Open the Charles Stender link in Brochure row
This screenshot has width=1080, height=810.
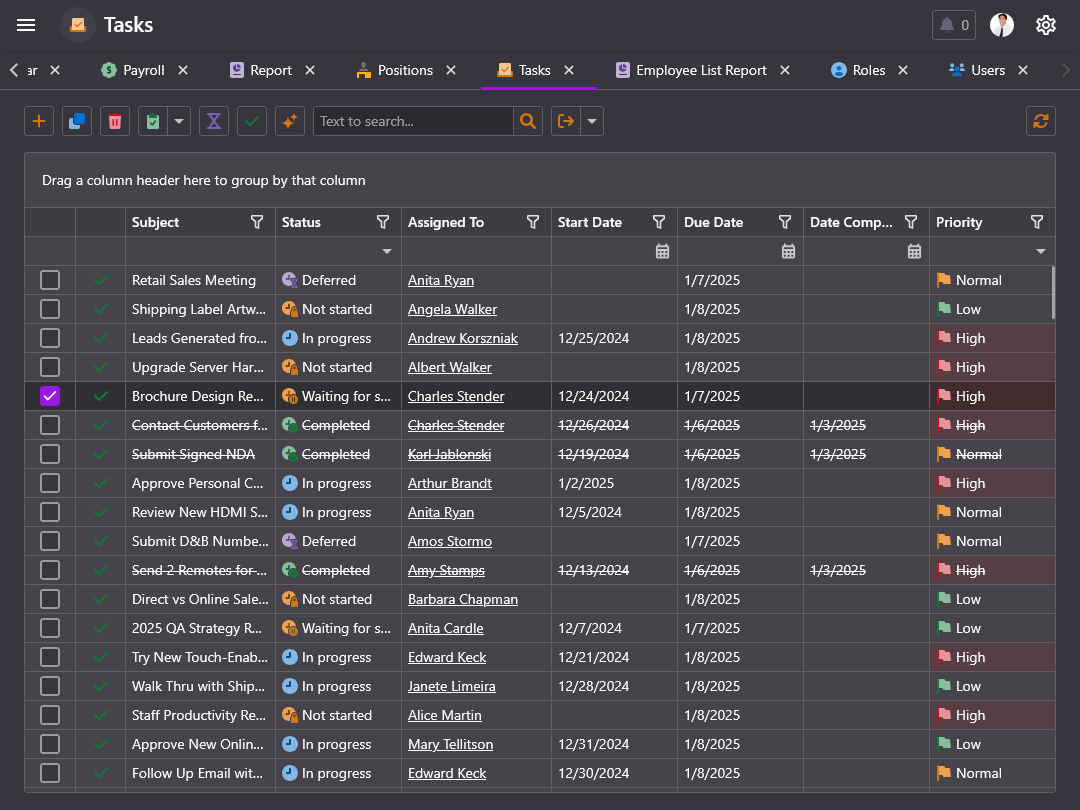coord(456,396)
